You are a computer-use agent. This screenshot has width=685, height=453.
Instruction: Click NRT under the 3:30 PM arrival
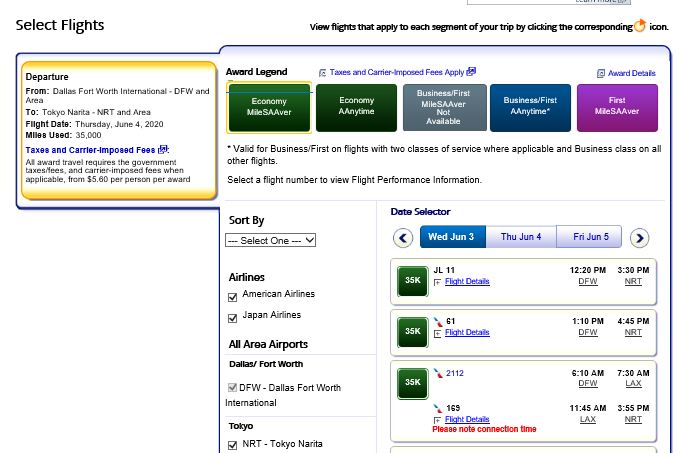[633, 281]
